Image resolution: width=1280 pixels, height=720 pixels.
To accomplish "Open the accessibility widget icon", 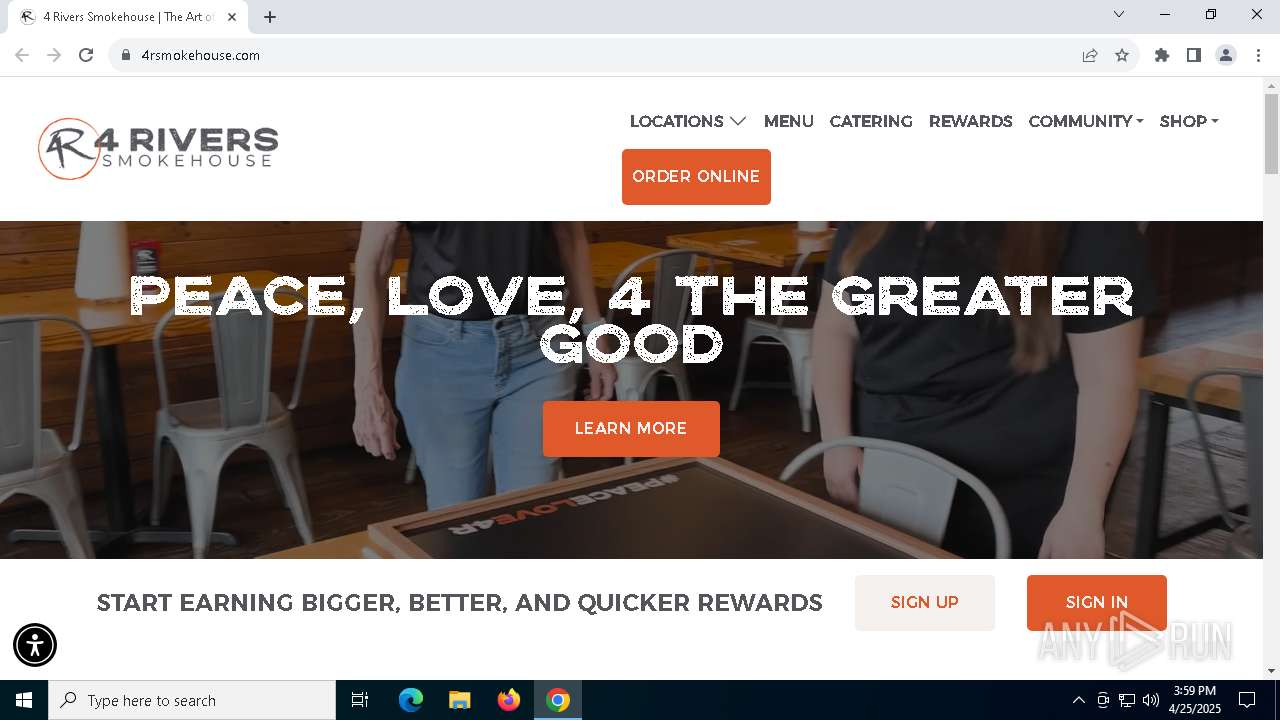I will coord(35,645).
